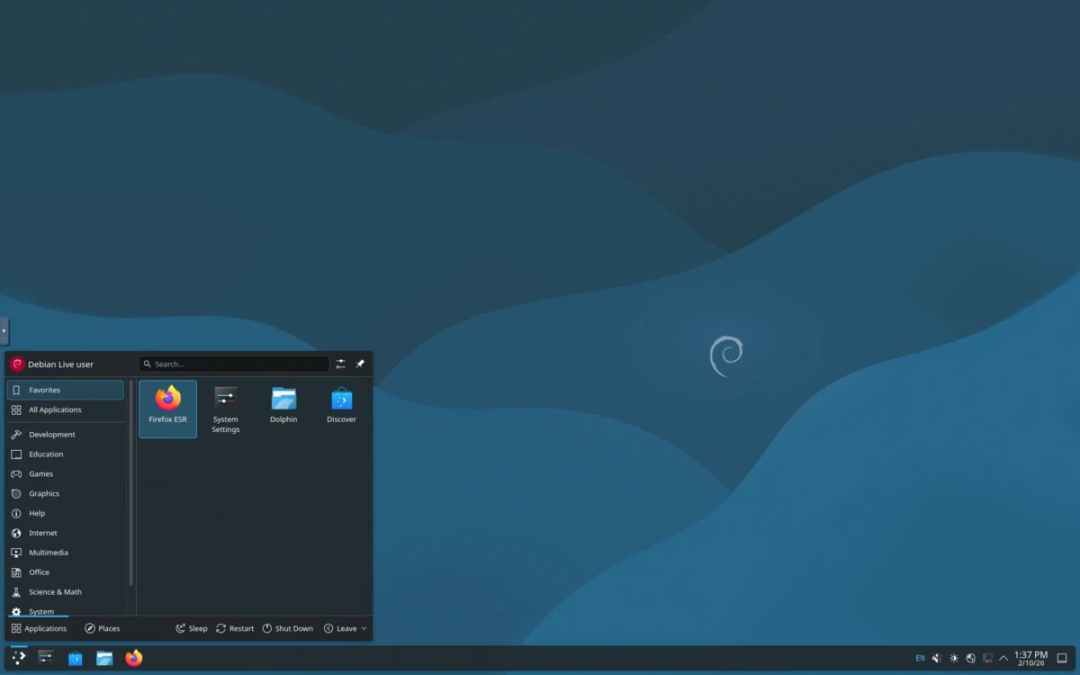
Task: Open Dolphin file manager in favorites grid
Action: tap(283, 408)
